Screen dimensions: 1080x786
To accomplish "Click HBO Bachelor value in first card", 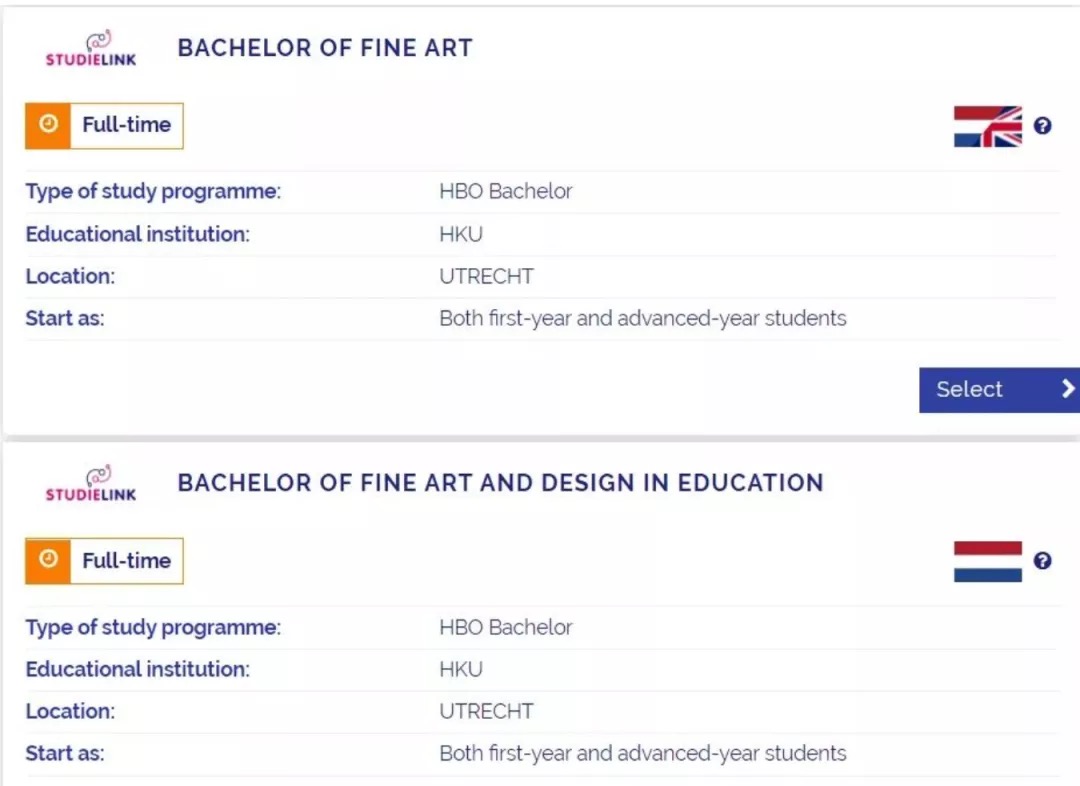I will (506, 191).
